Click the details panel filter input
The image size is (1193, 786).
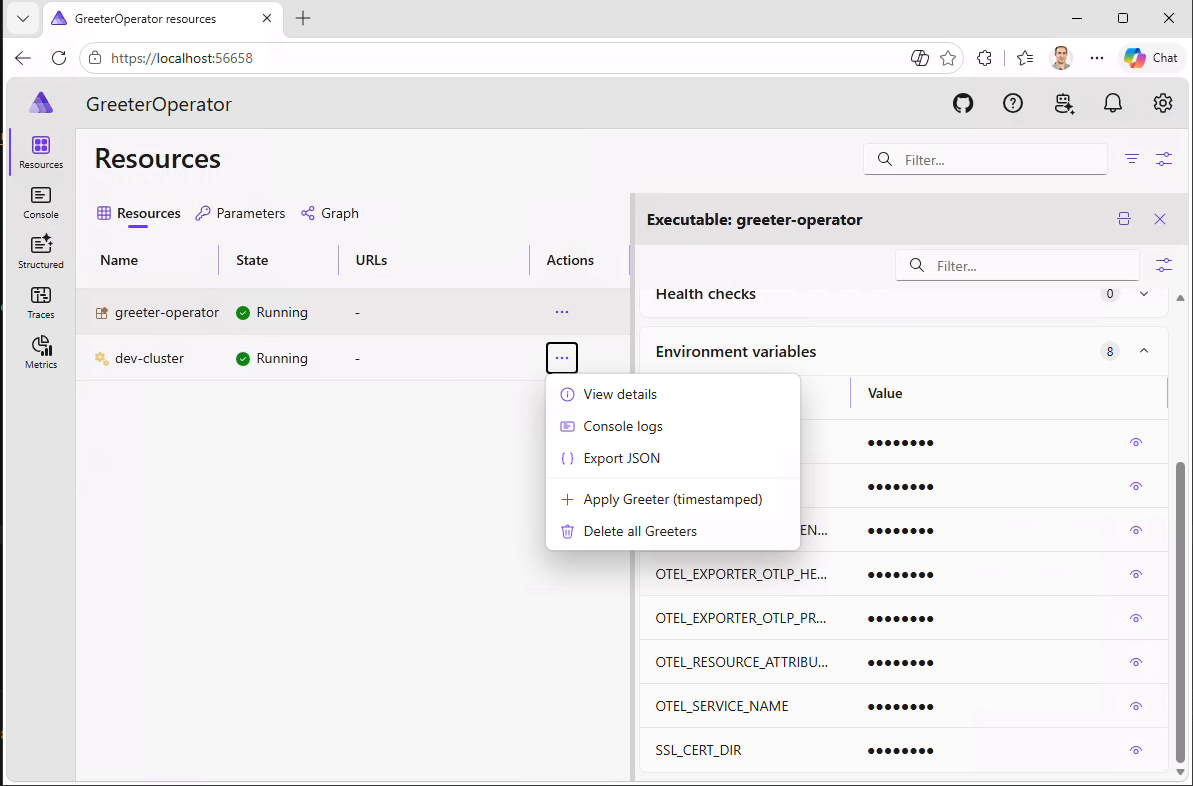[x=1017, y=265]
